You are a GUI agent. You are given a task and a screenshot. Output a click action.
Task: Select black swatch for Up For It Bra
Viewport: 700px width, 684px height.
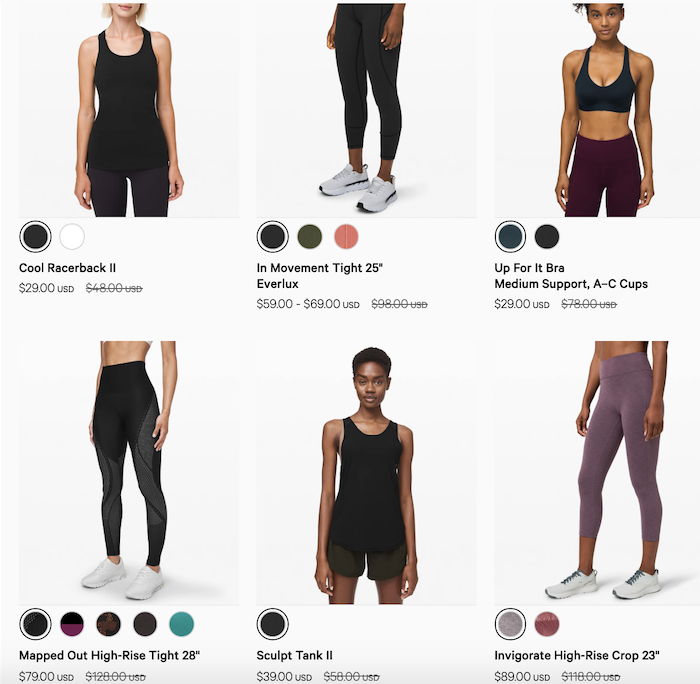point(547,237)
